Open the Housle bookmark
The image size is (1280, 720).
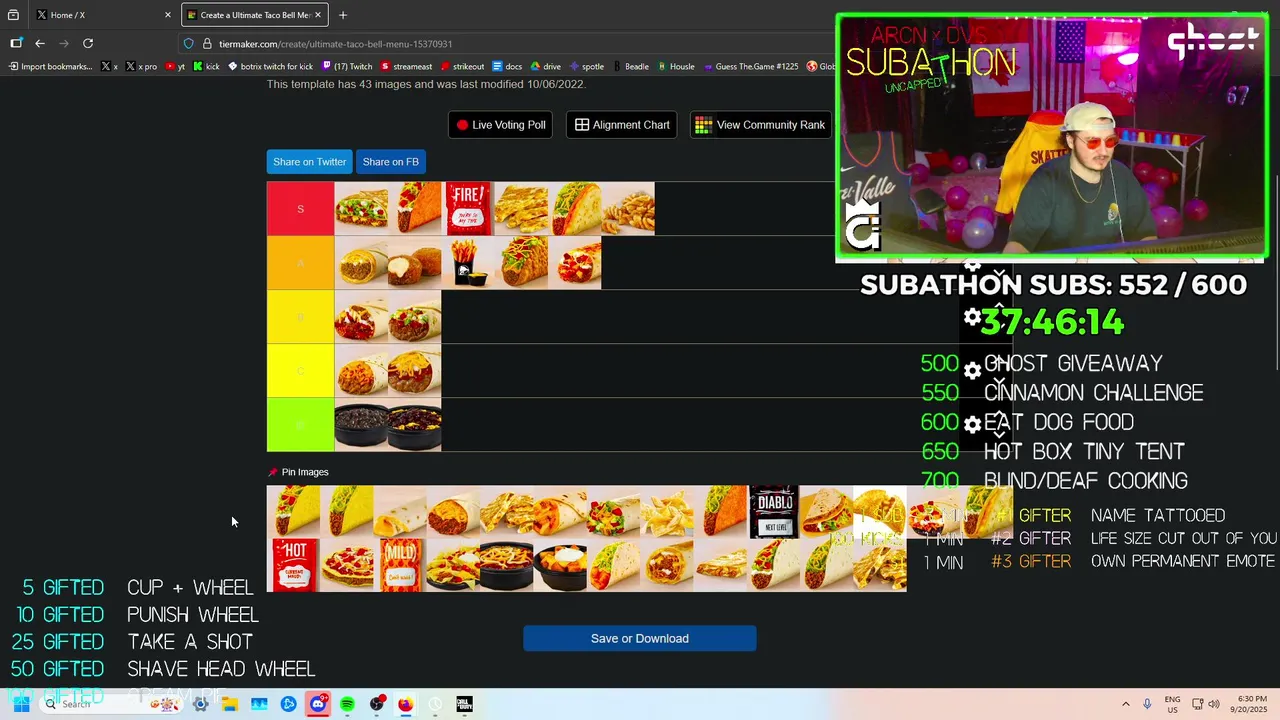point(676,67)
